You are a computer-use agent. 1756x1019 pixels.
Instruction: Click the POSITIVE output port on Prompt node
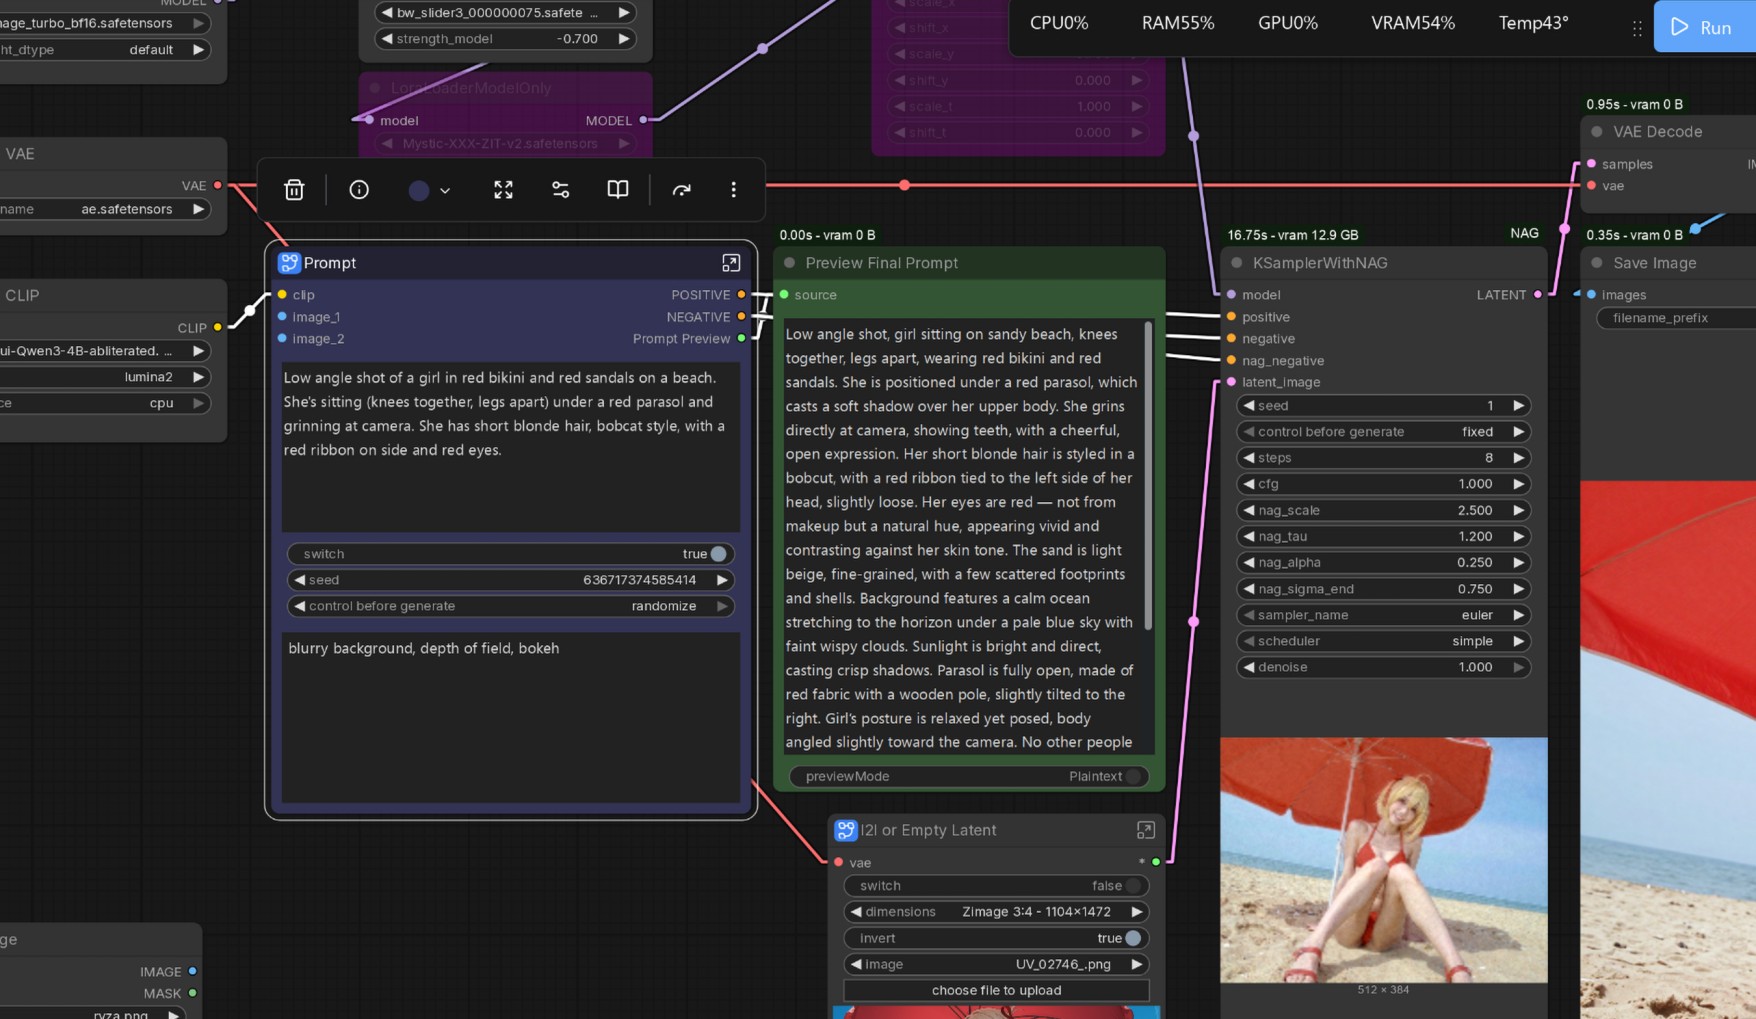[x=741, y=295]
